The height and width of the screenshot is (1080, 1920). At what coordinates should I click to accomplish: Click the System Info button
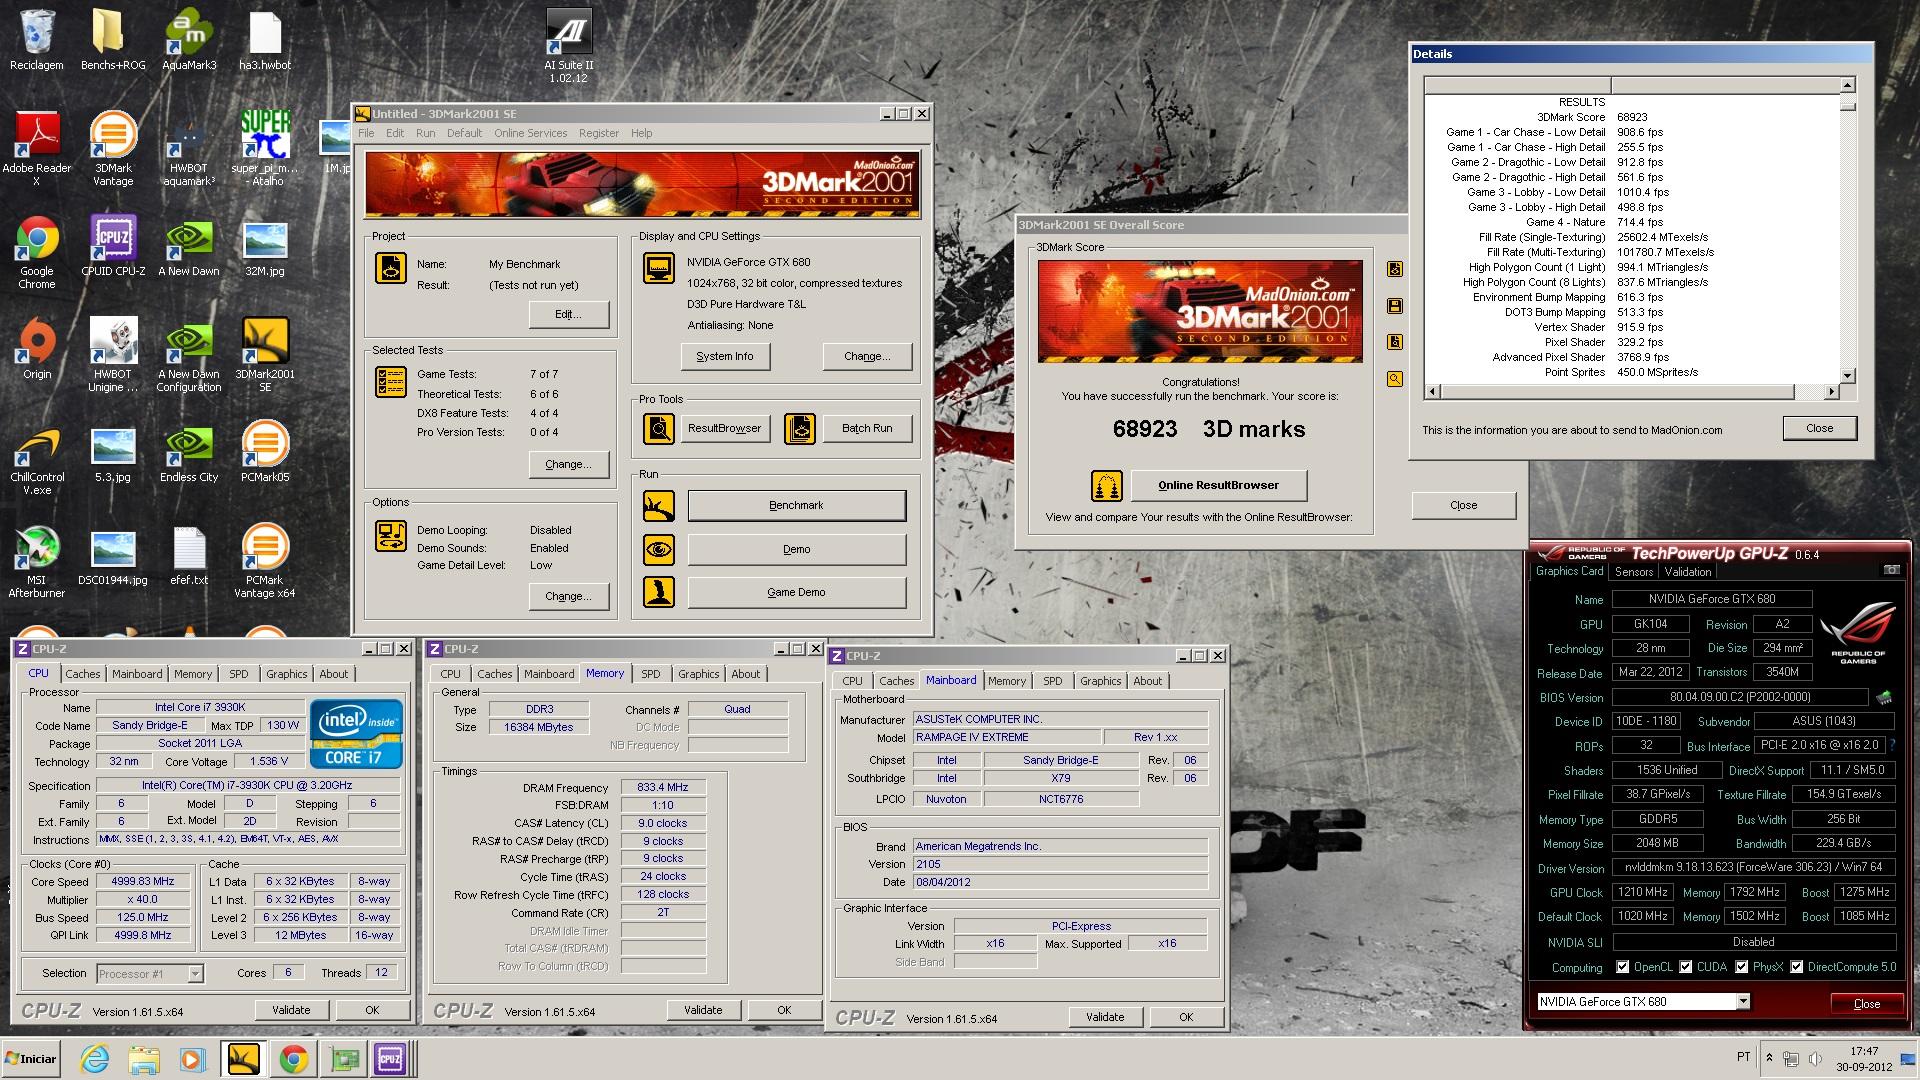point(725,357)
